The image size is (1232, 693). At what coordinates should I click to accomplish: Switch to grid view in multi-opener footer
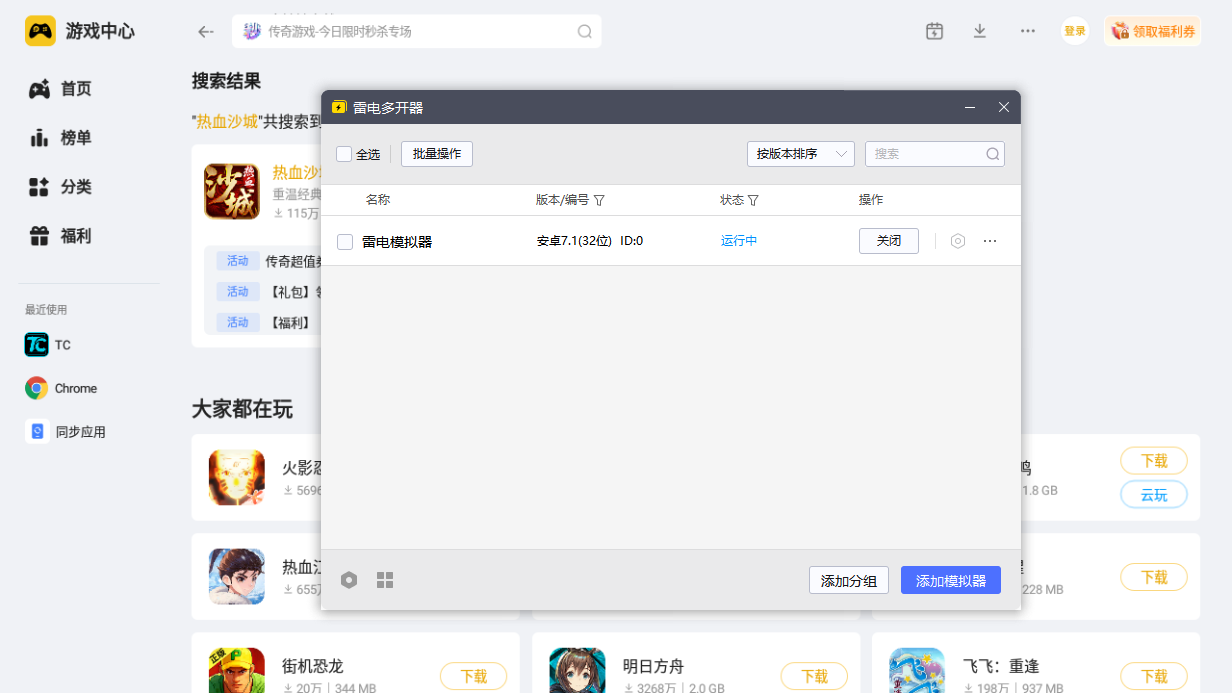coord(385,579)
